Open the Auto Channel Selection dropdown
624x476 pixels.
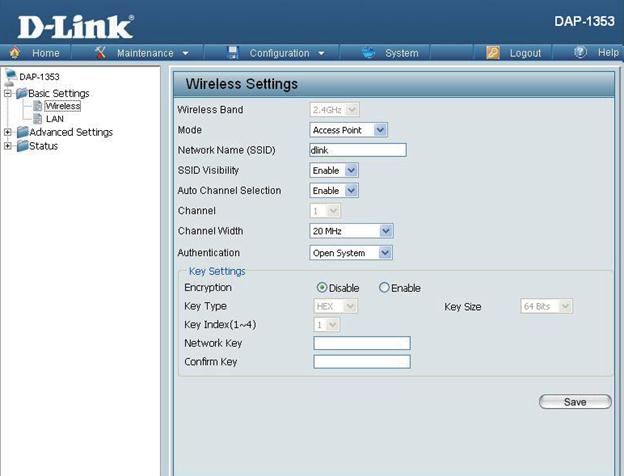click(334, 191)
